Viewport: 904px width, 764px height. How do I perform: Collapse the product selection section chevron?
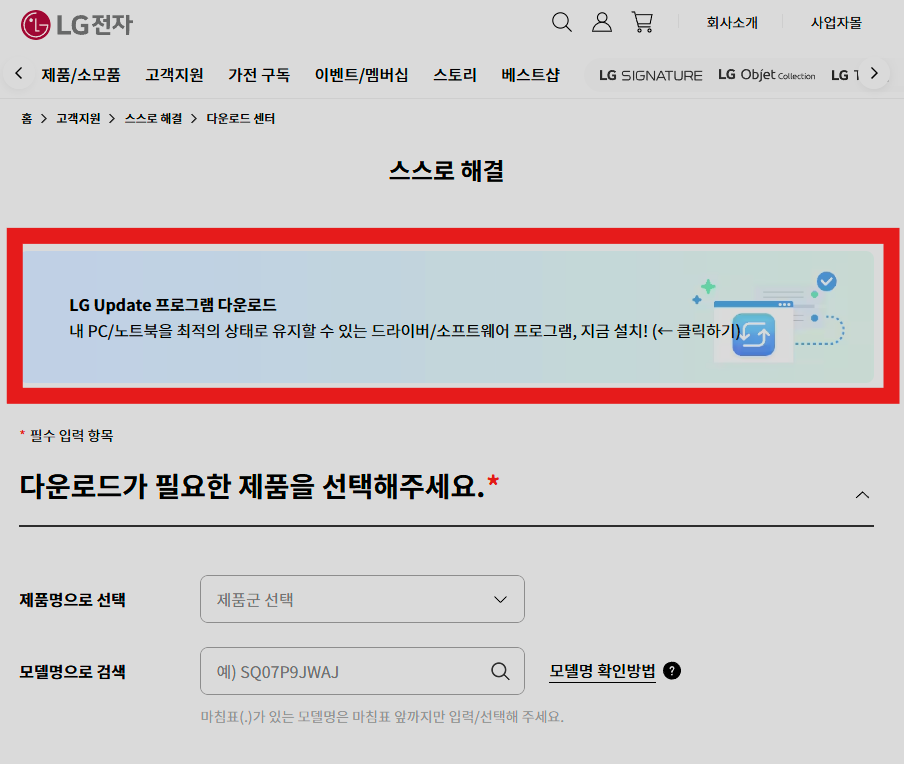click(x=862, y=494)
